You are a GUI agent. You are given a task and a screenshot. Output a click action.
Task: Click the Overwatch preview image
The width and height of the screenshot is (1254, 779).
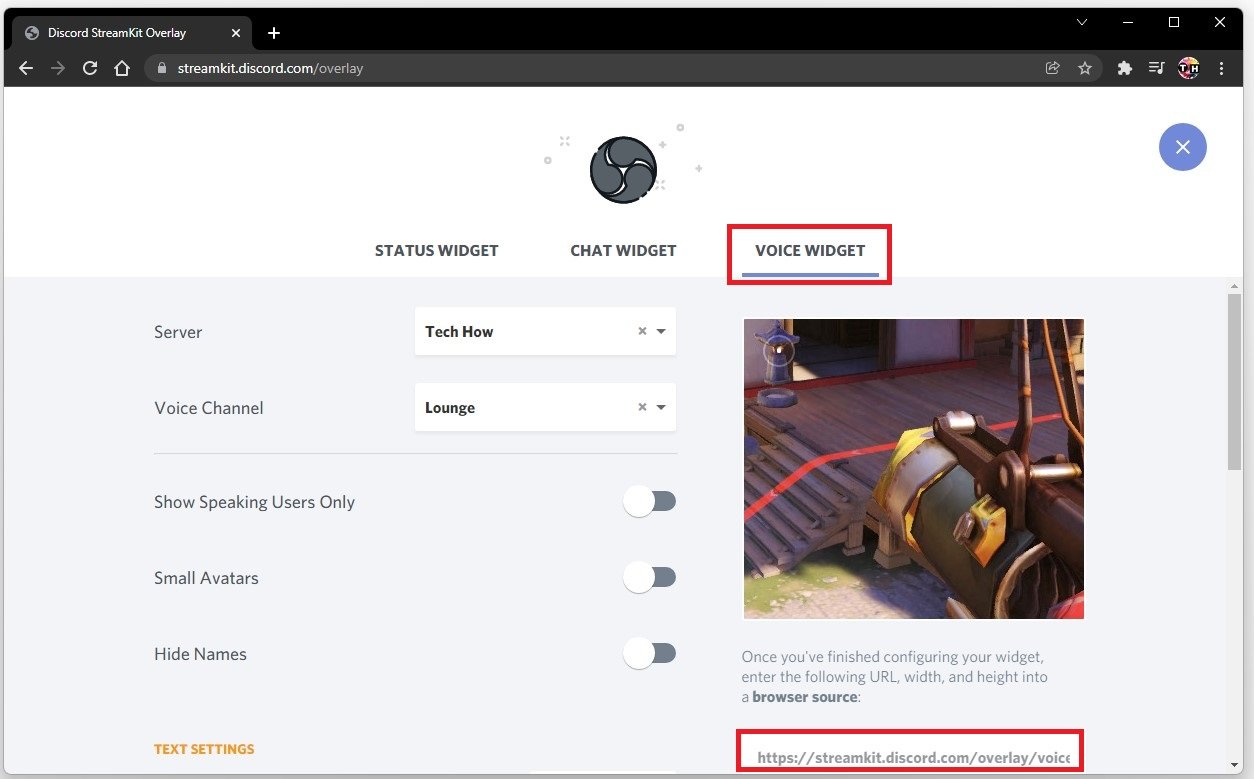(x=913, y=469)
